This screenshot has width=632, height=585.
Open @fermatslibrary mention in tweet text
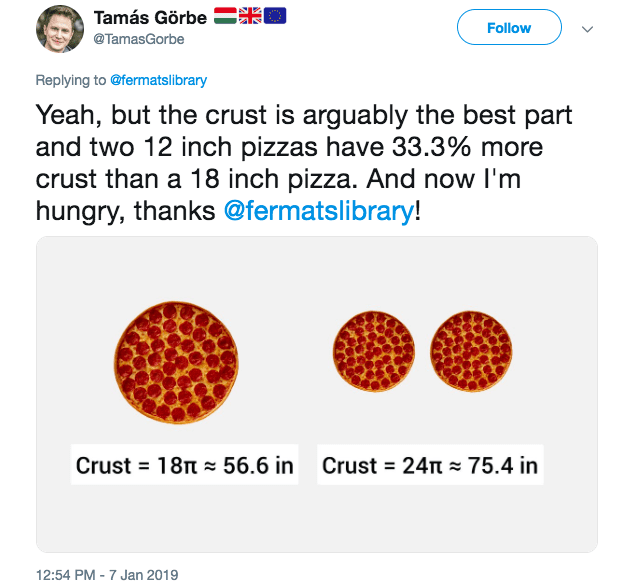coord(319,211)
